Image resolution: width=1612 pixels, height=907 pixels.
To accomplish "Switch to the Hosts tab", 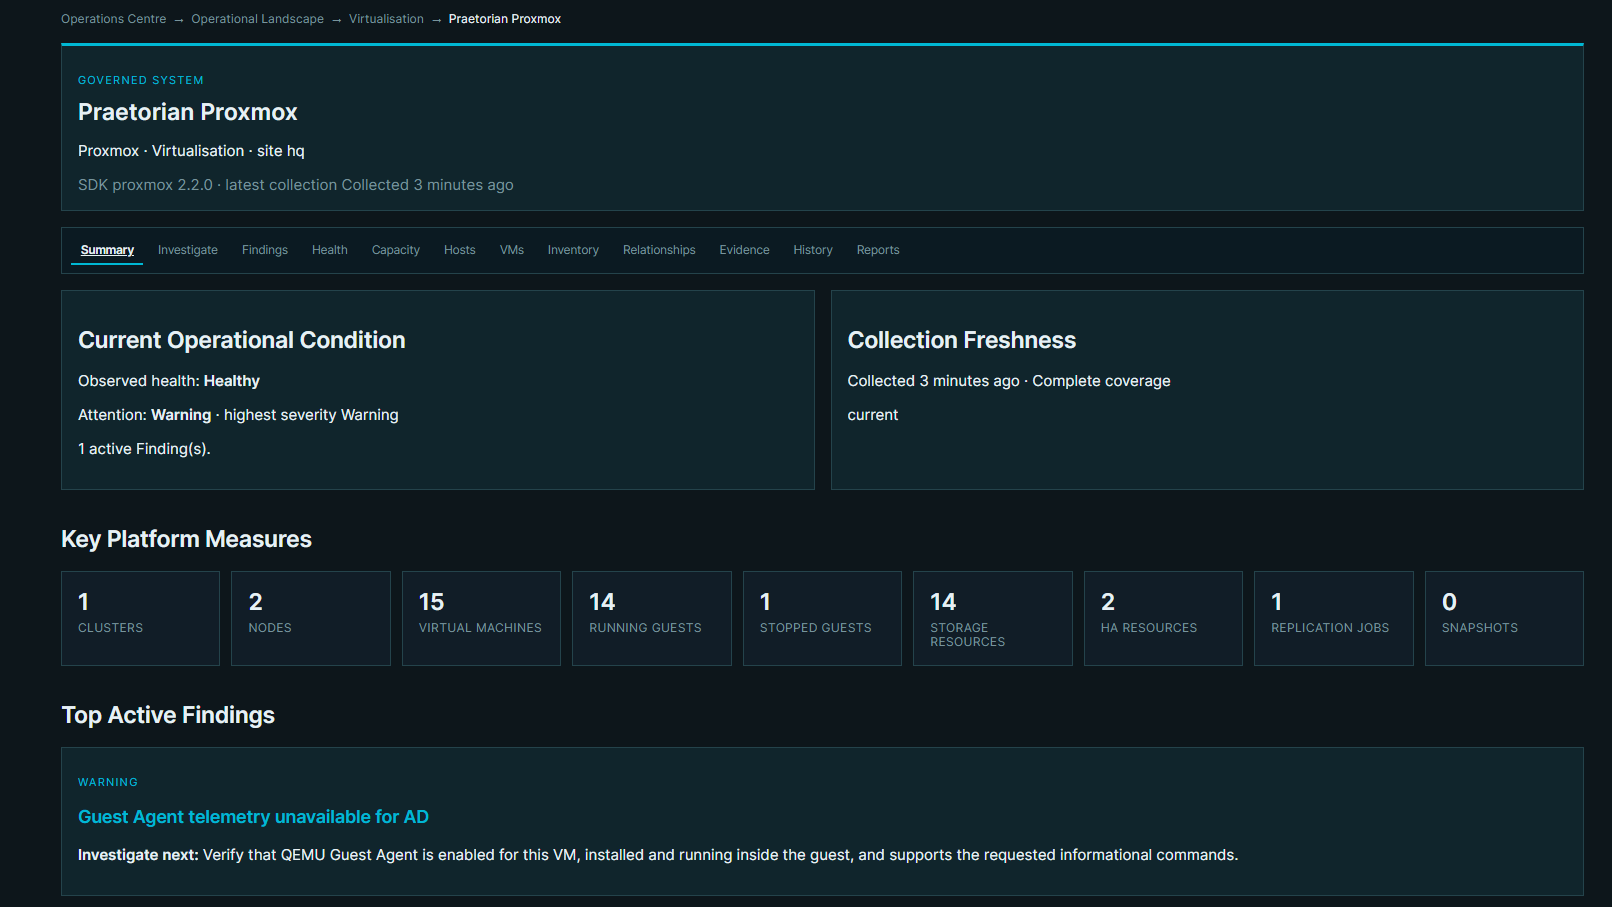I will point(460,250).
